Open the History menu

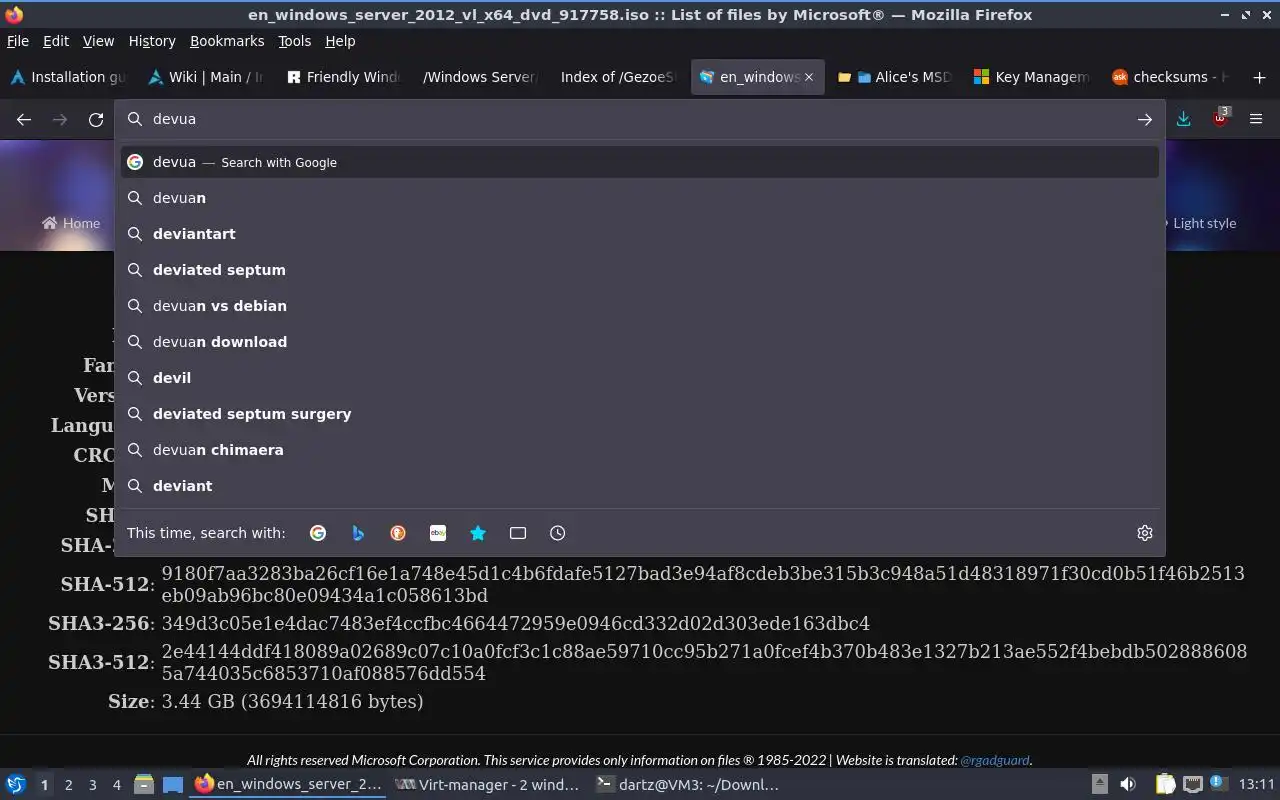tap(152, 41)
